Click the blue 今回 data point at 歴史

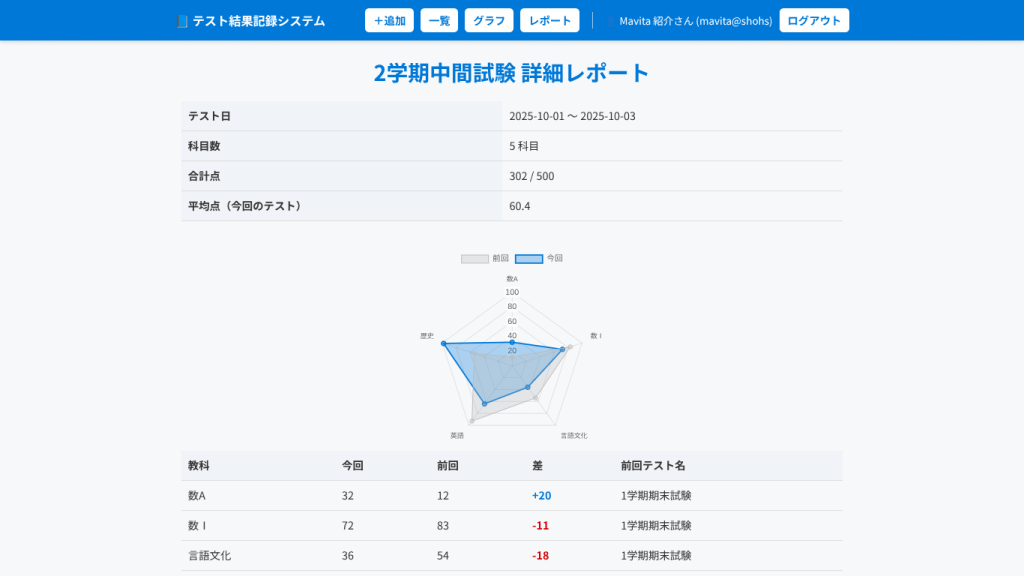tap(443, 344)
